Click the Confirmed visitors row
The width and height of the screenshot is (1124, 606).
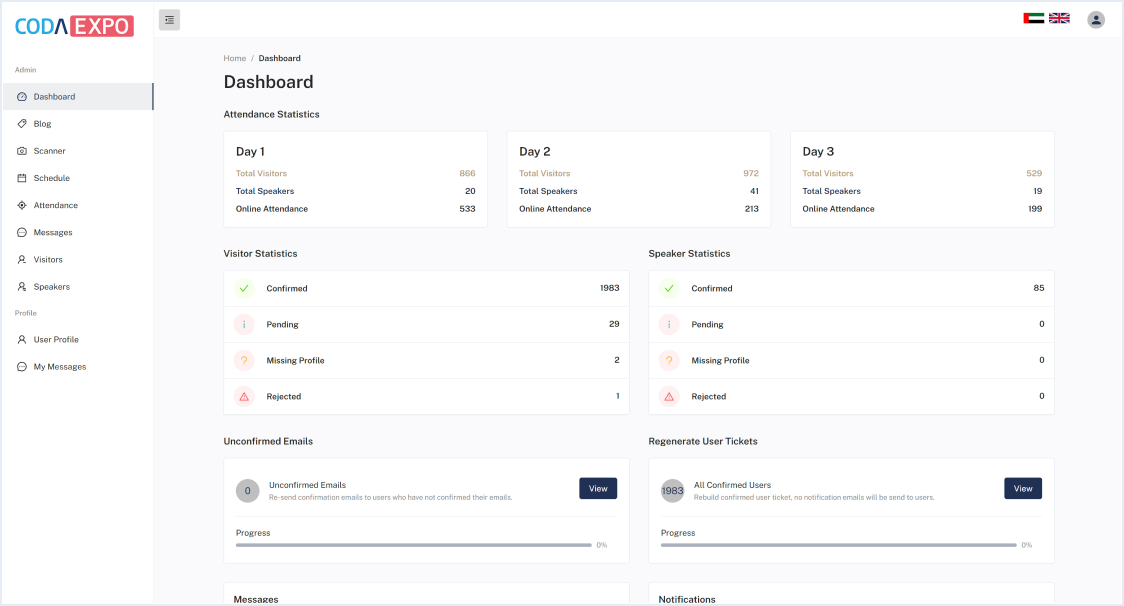[426, 288]
